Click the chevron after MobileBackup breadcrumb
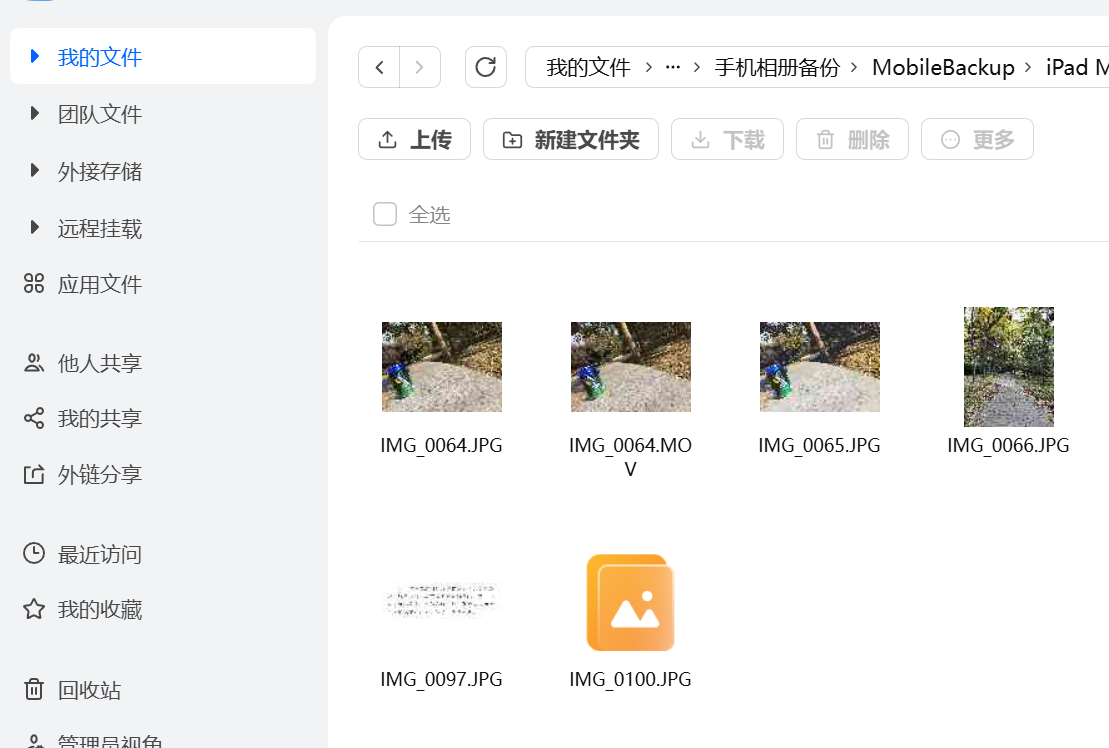 1028,67
